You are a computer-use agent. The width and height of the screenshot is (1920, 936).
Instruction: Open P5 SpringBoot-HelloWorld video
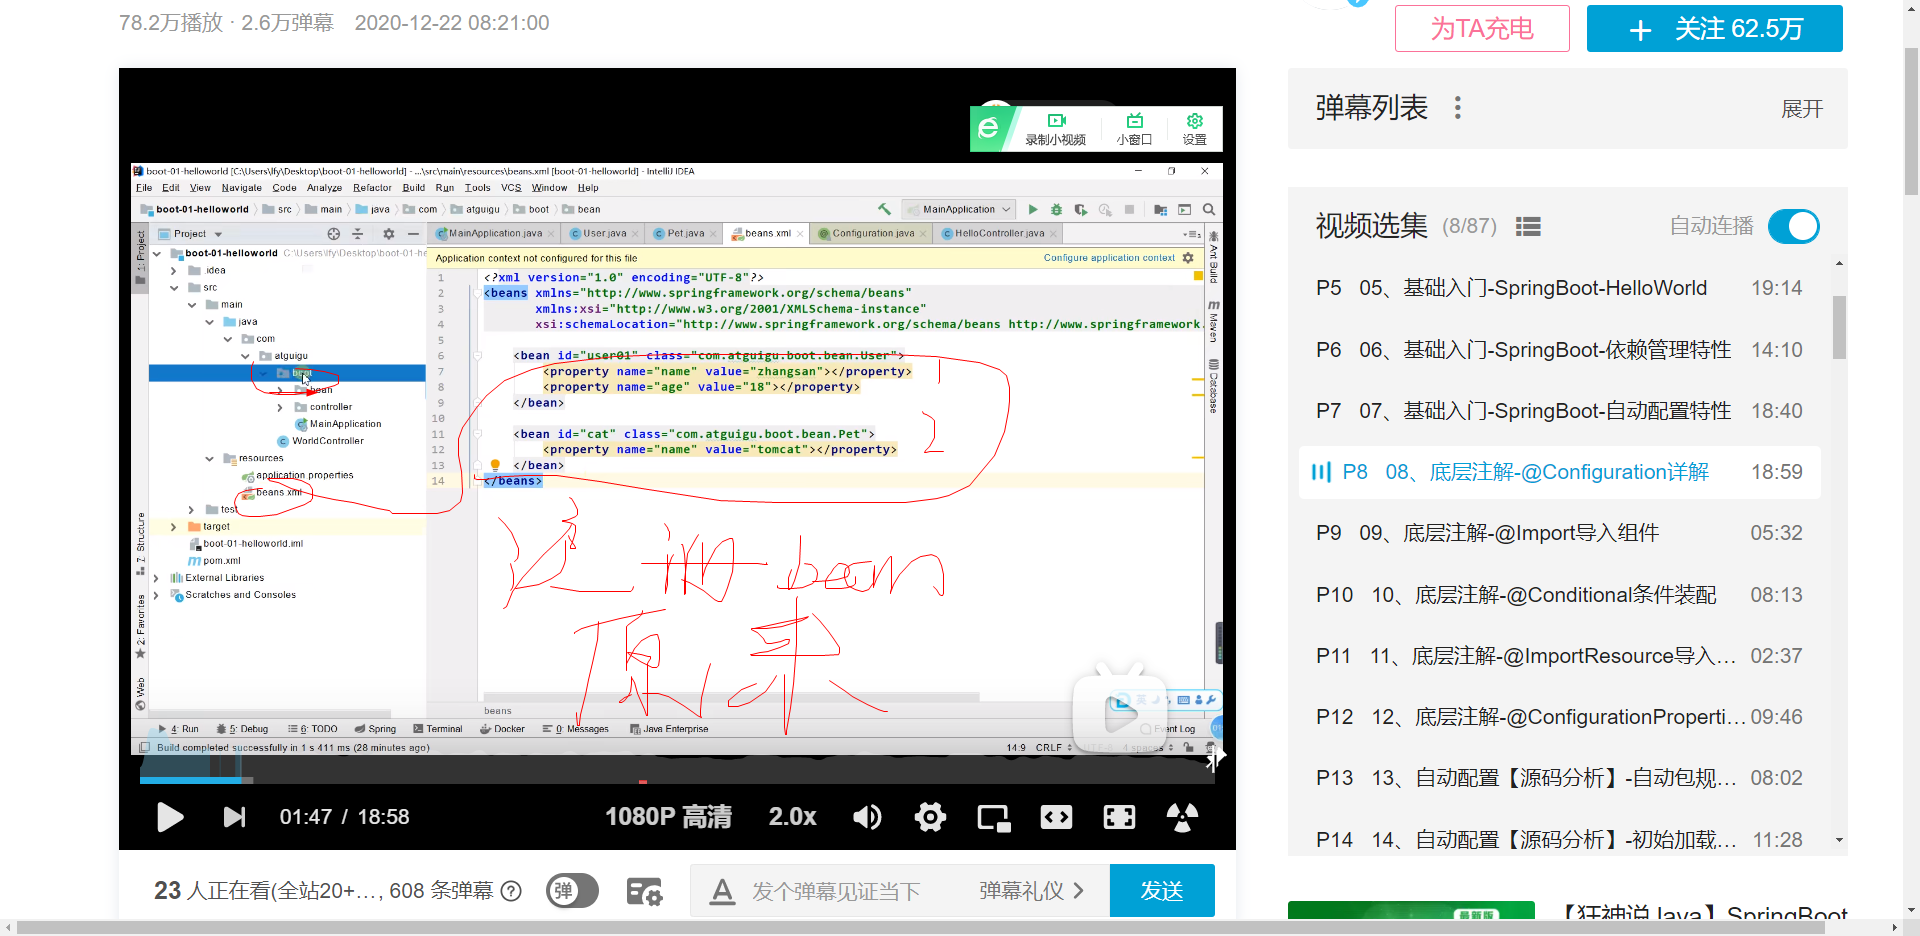click(x=1559, y=288)
